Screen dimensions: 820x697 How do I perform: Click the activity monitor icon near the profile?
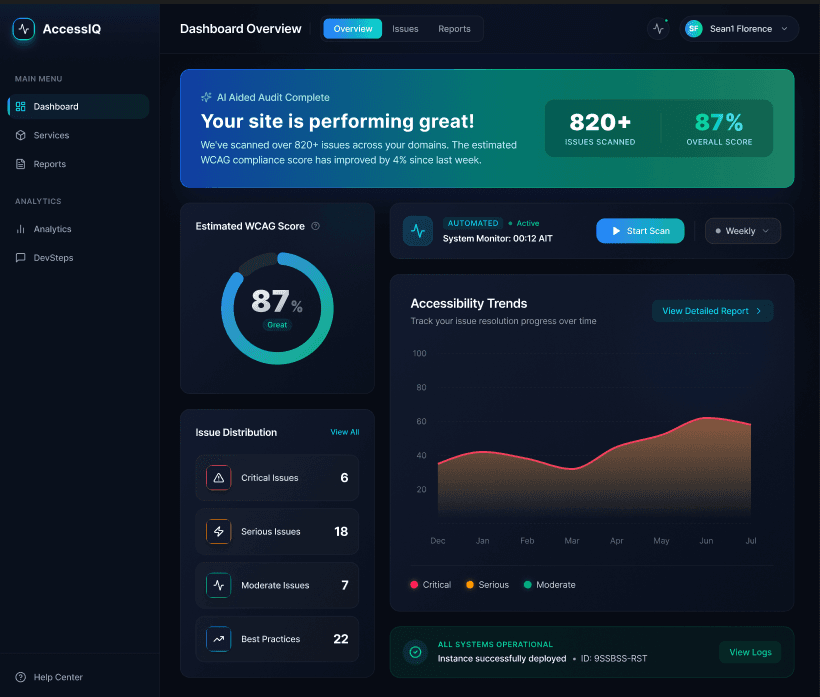point(658,29)
